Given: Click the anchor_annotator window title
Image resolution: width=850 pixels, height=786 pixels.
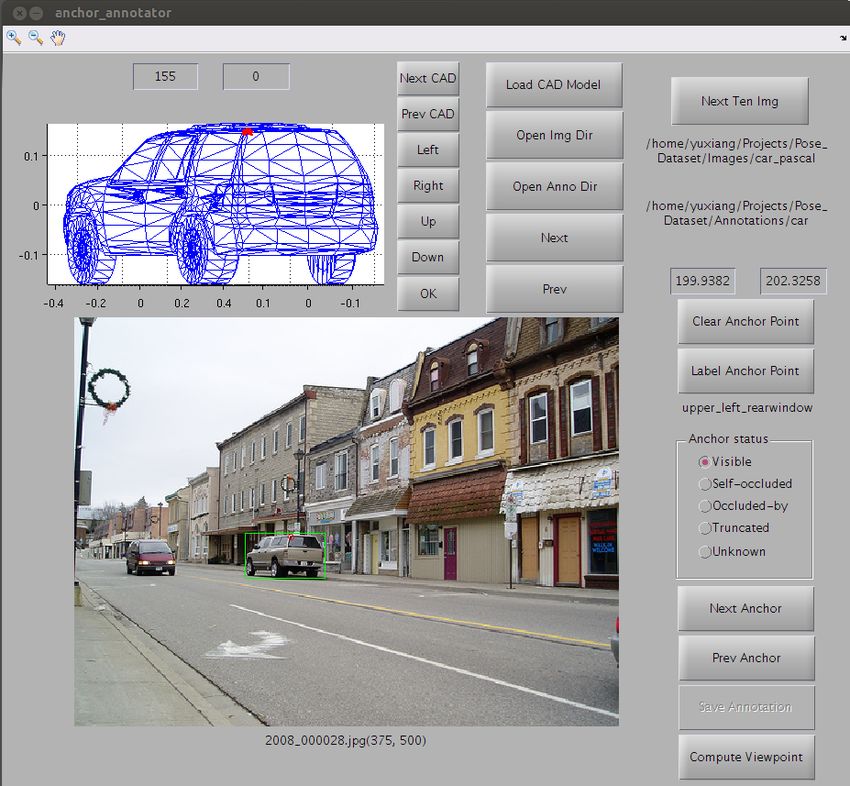Looking at the screenshot, I should [x=113, y=12].
